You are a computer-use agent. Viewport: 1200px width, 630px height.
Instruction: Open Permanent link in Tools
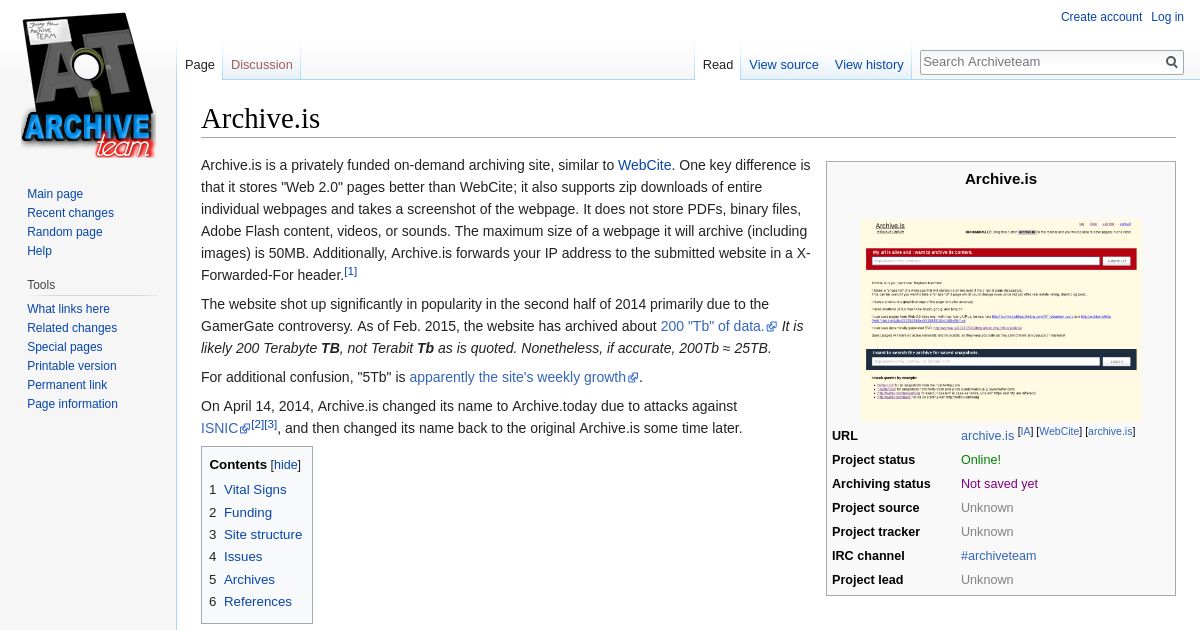[67, 385]
